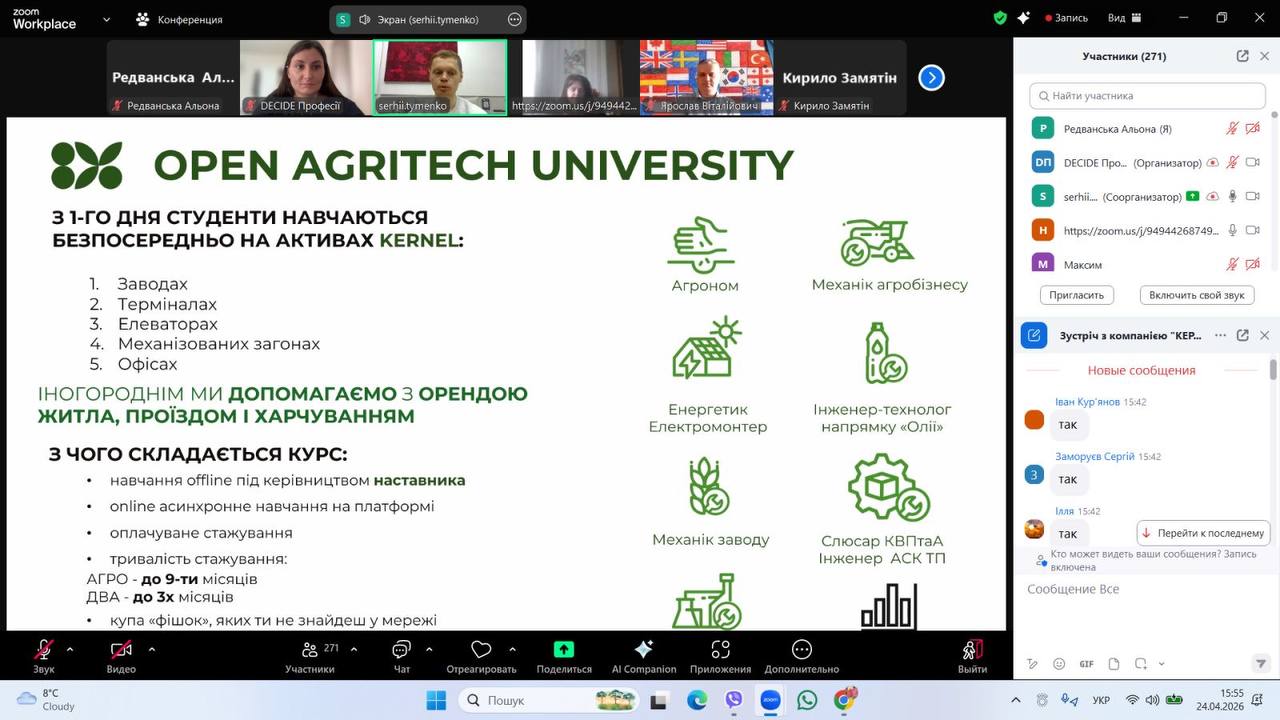
Task: Click the AI Companion sparkle icon in title bar
Action: (x=1023, y=18)
